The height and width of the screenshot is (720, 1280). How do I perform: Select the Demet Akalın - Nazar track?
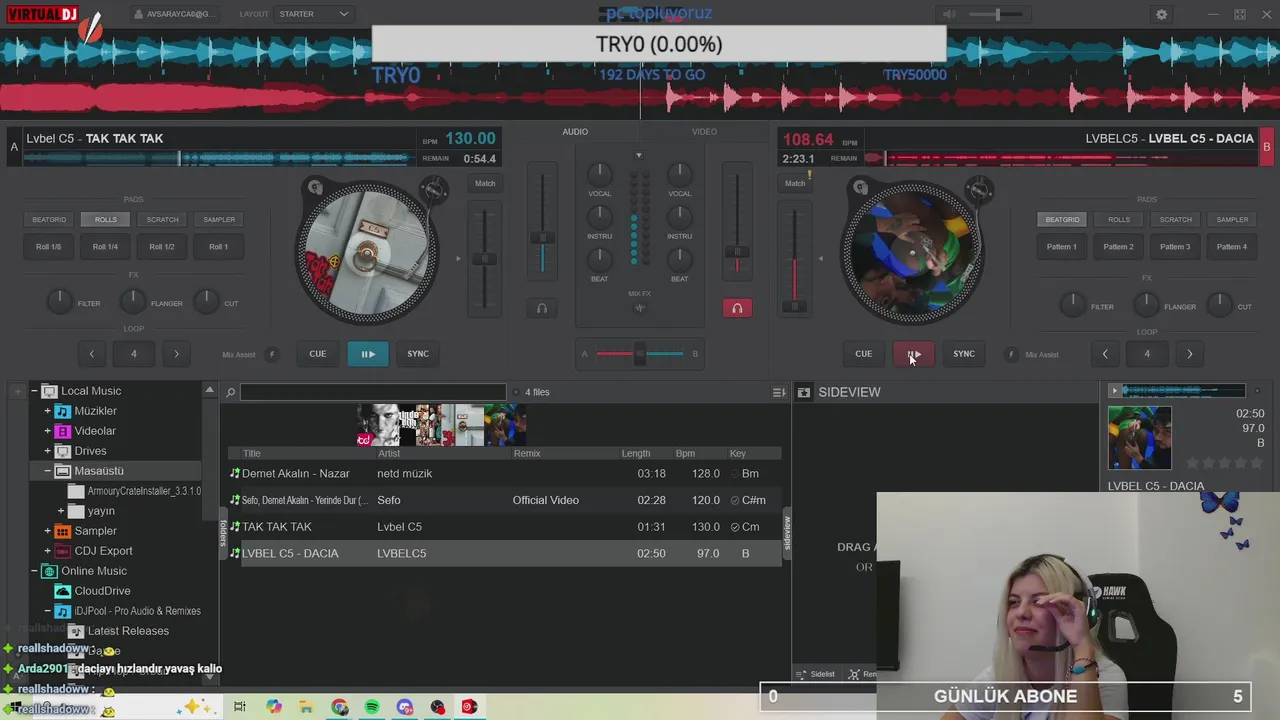coord(505,473)
